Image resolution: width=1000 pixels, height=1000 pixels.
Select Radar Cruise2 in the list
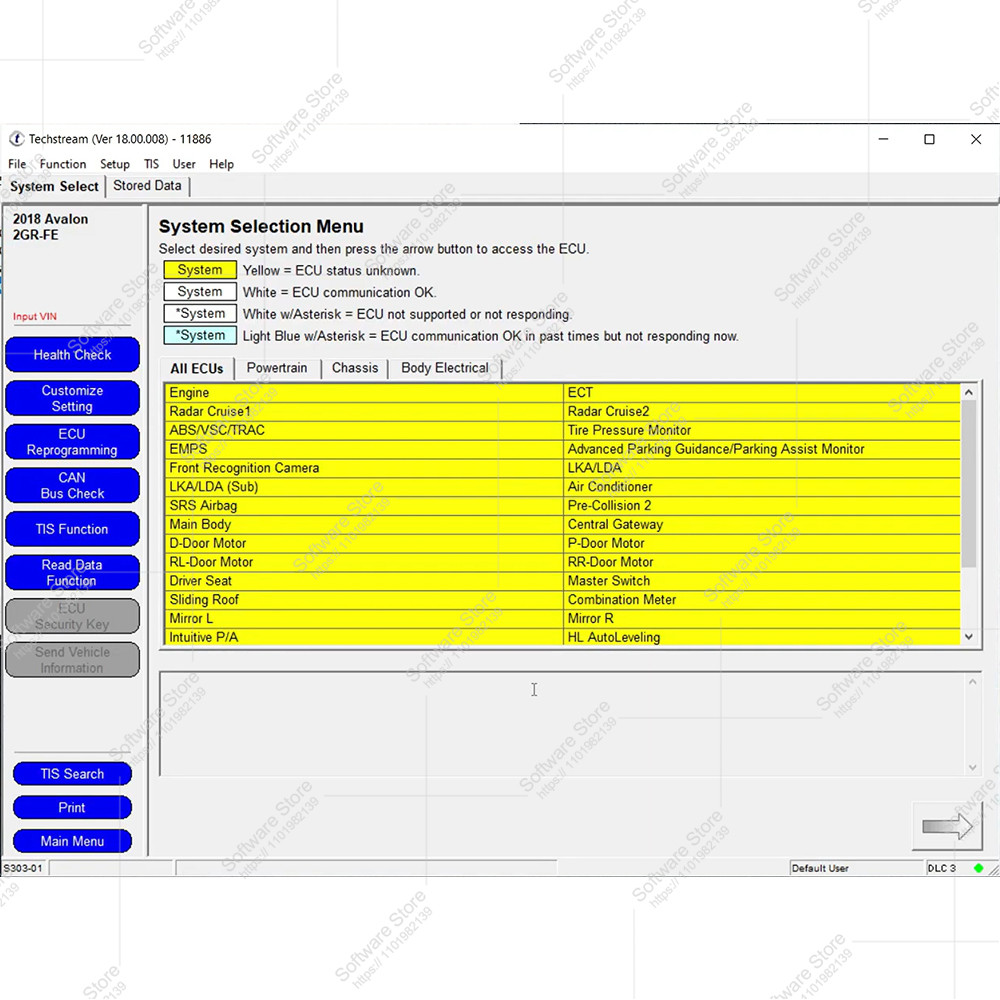click(x=762, y=411)
